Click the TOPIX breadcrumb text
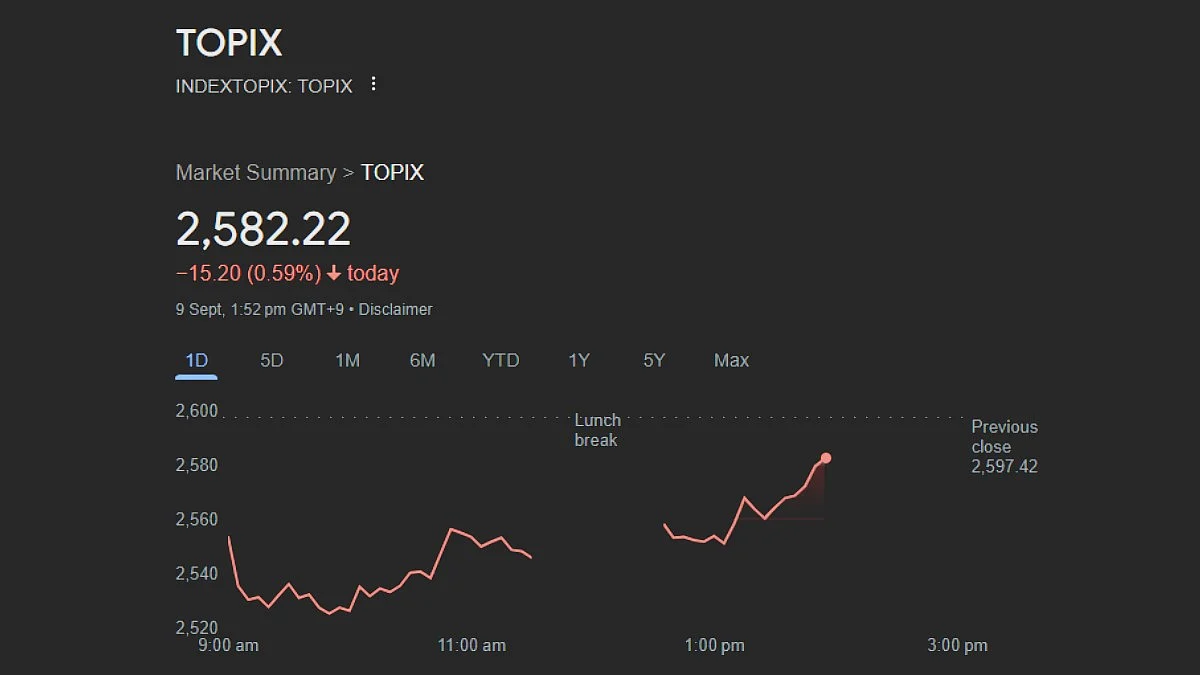The height and width of the screenshot is (675, 1200). coord(392,173)
